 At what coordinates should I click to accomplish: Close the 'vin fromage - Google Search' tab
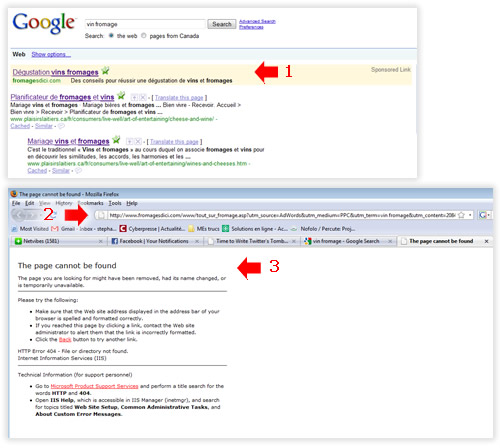click(390, 241)
